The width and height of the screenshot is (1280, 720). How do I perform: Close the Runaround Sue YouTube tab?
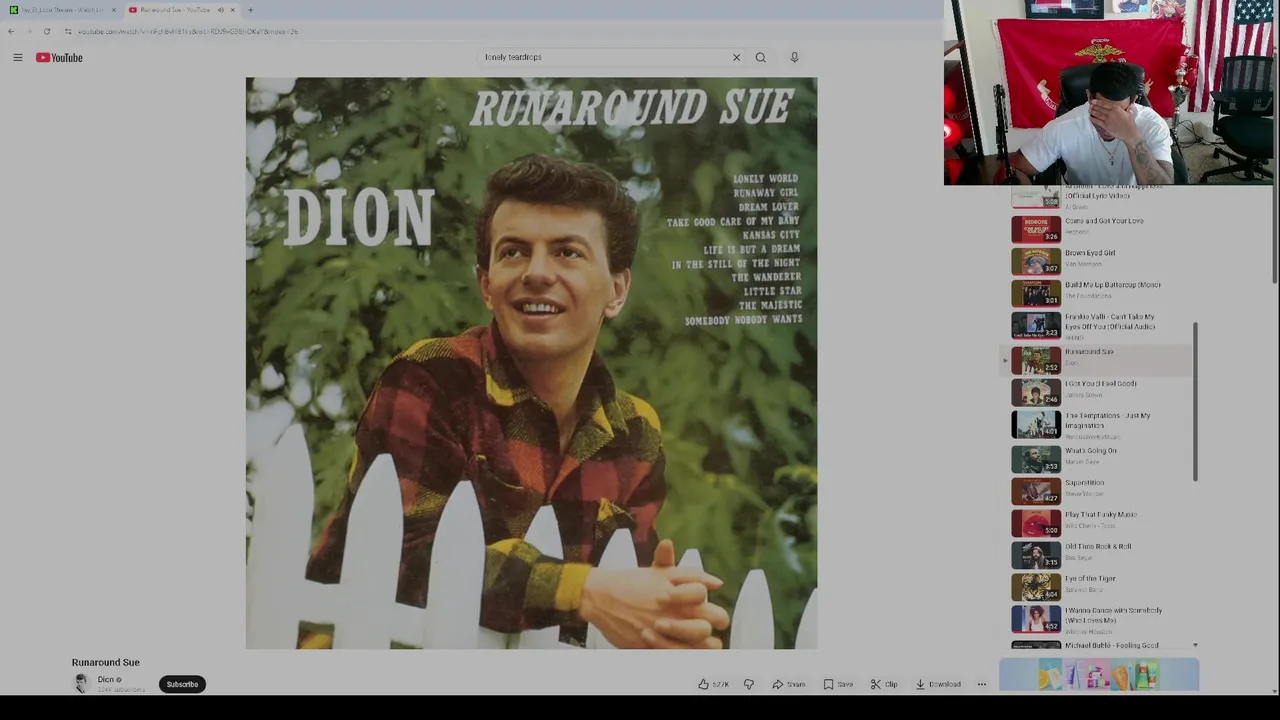click(x=232, y=10)
